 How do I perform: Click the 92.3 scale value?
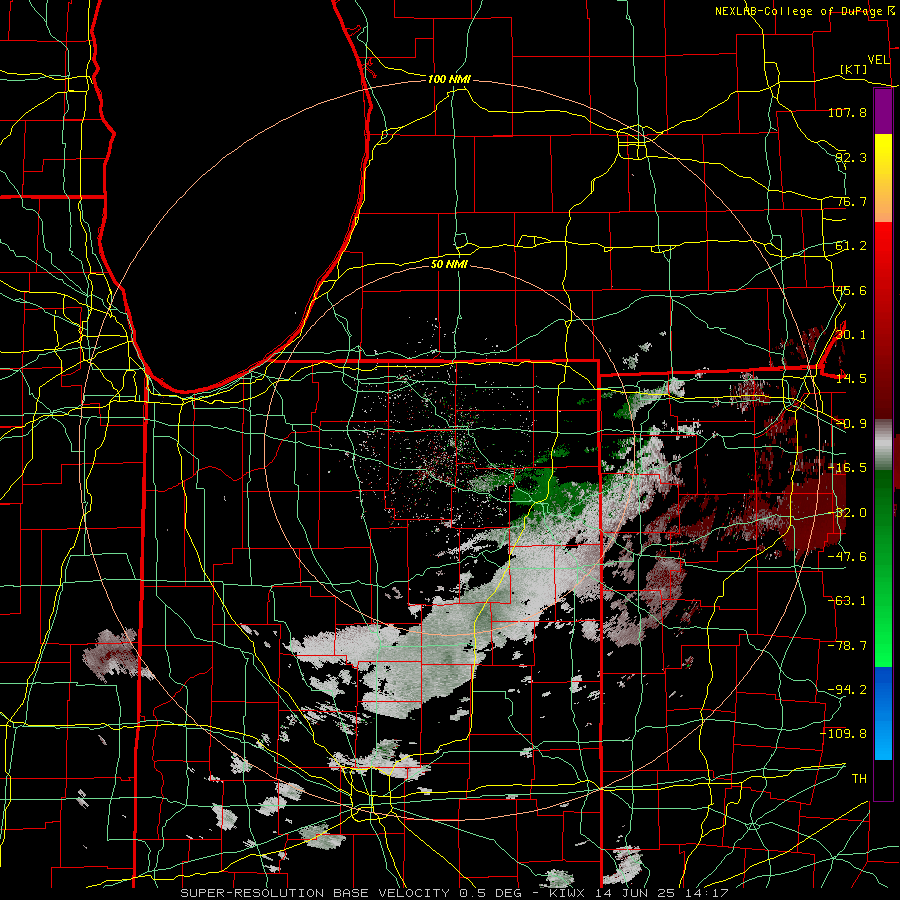pos(851,157)
